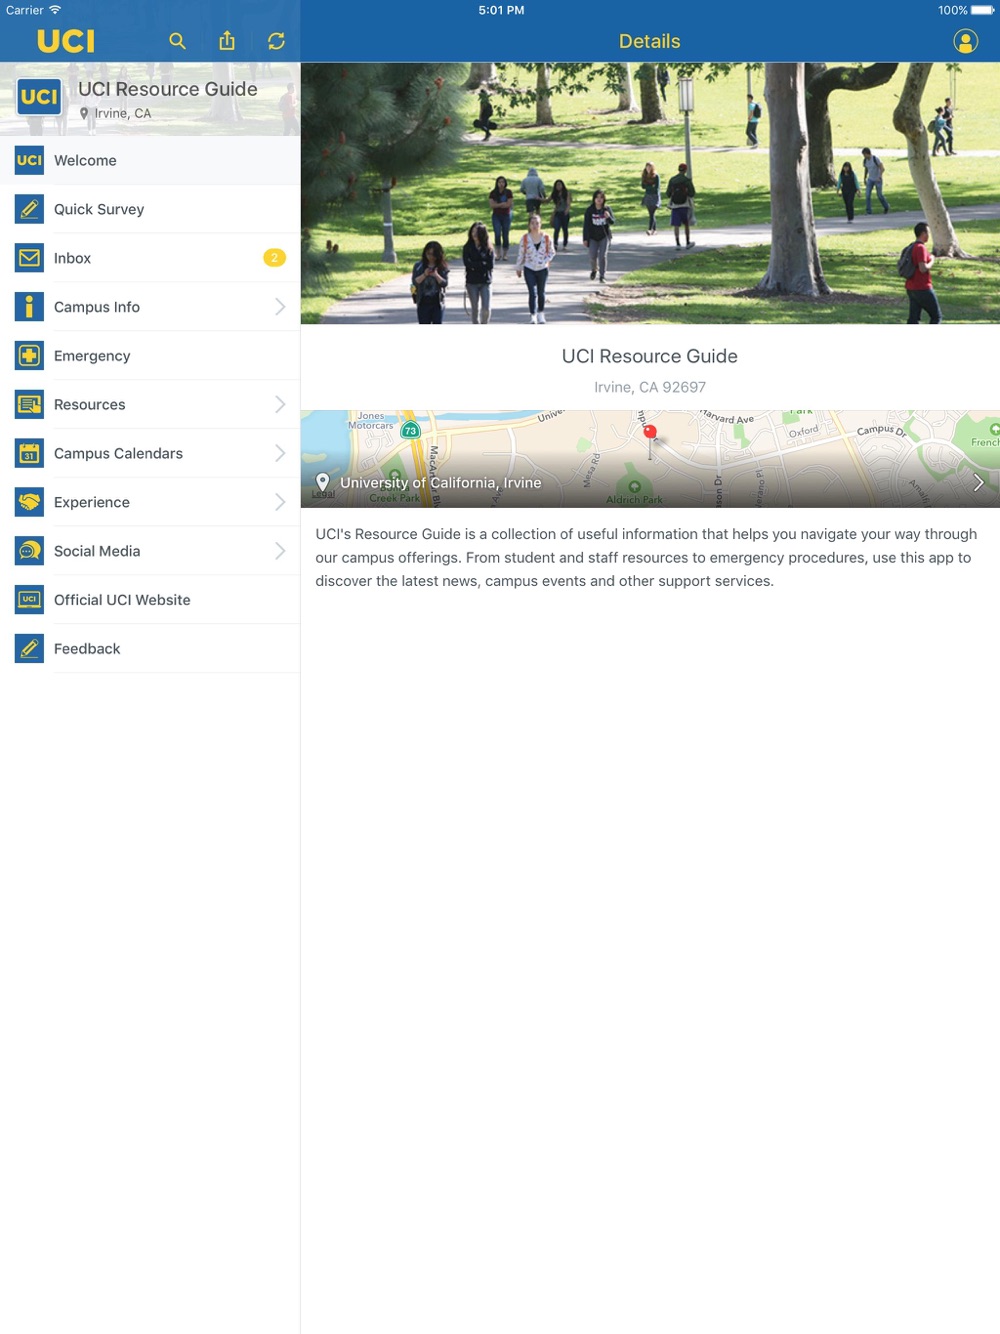Image resolution: width=1000 pixels, height=1334 pixels.
Task: Open map via right chevron
Action: point(978,482)
